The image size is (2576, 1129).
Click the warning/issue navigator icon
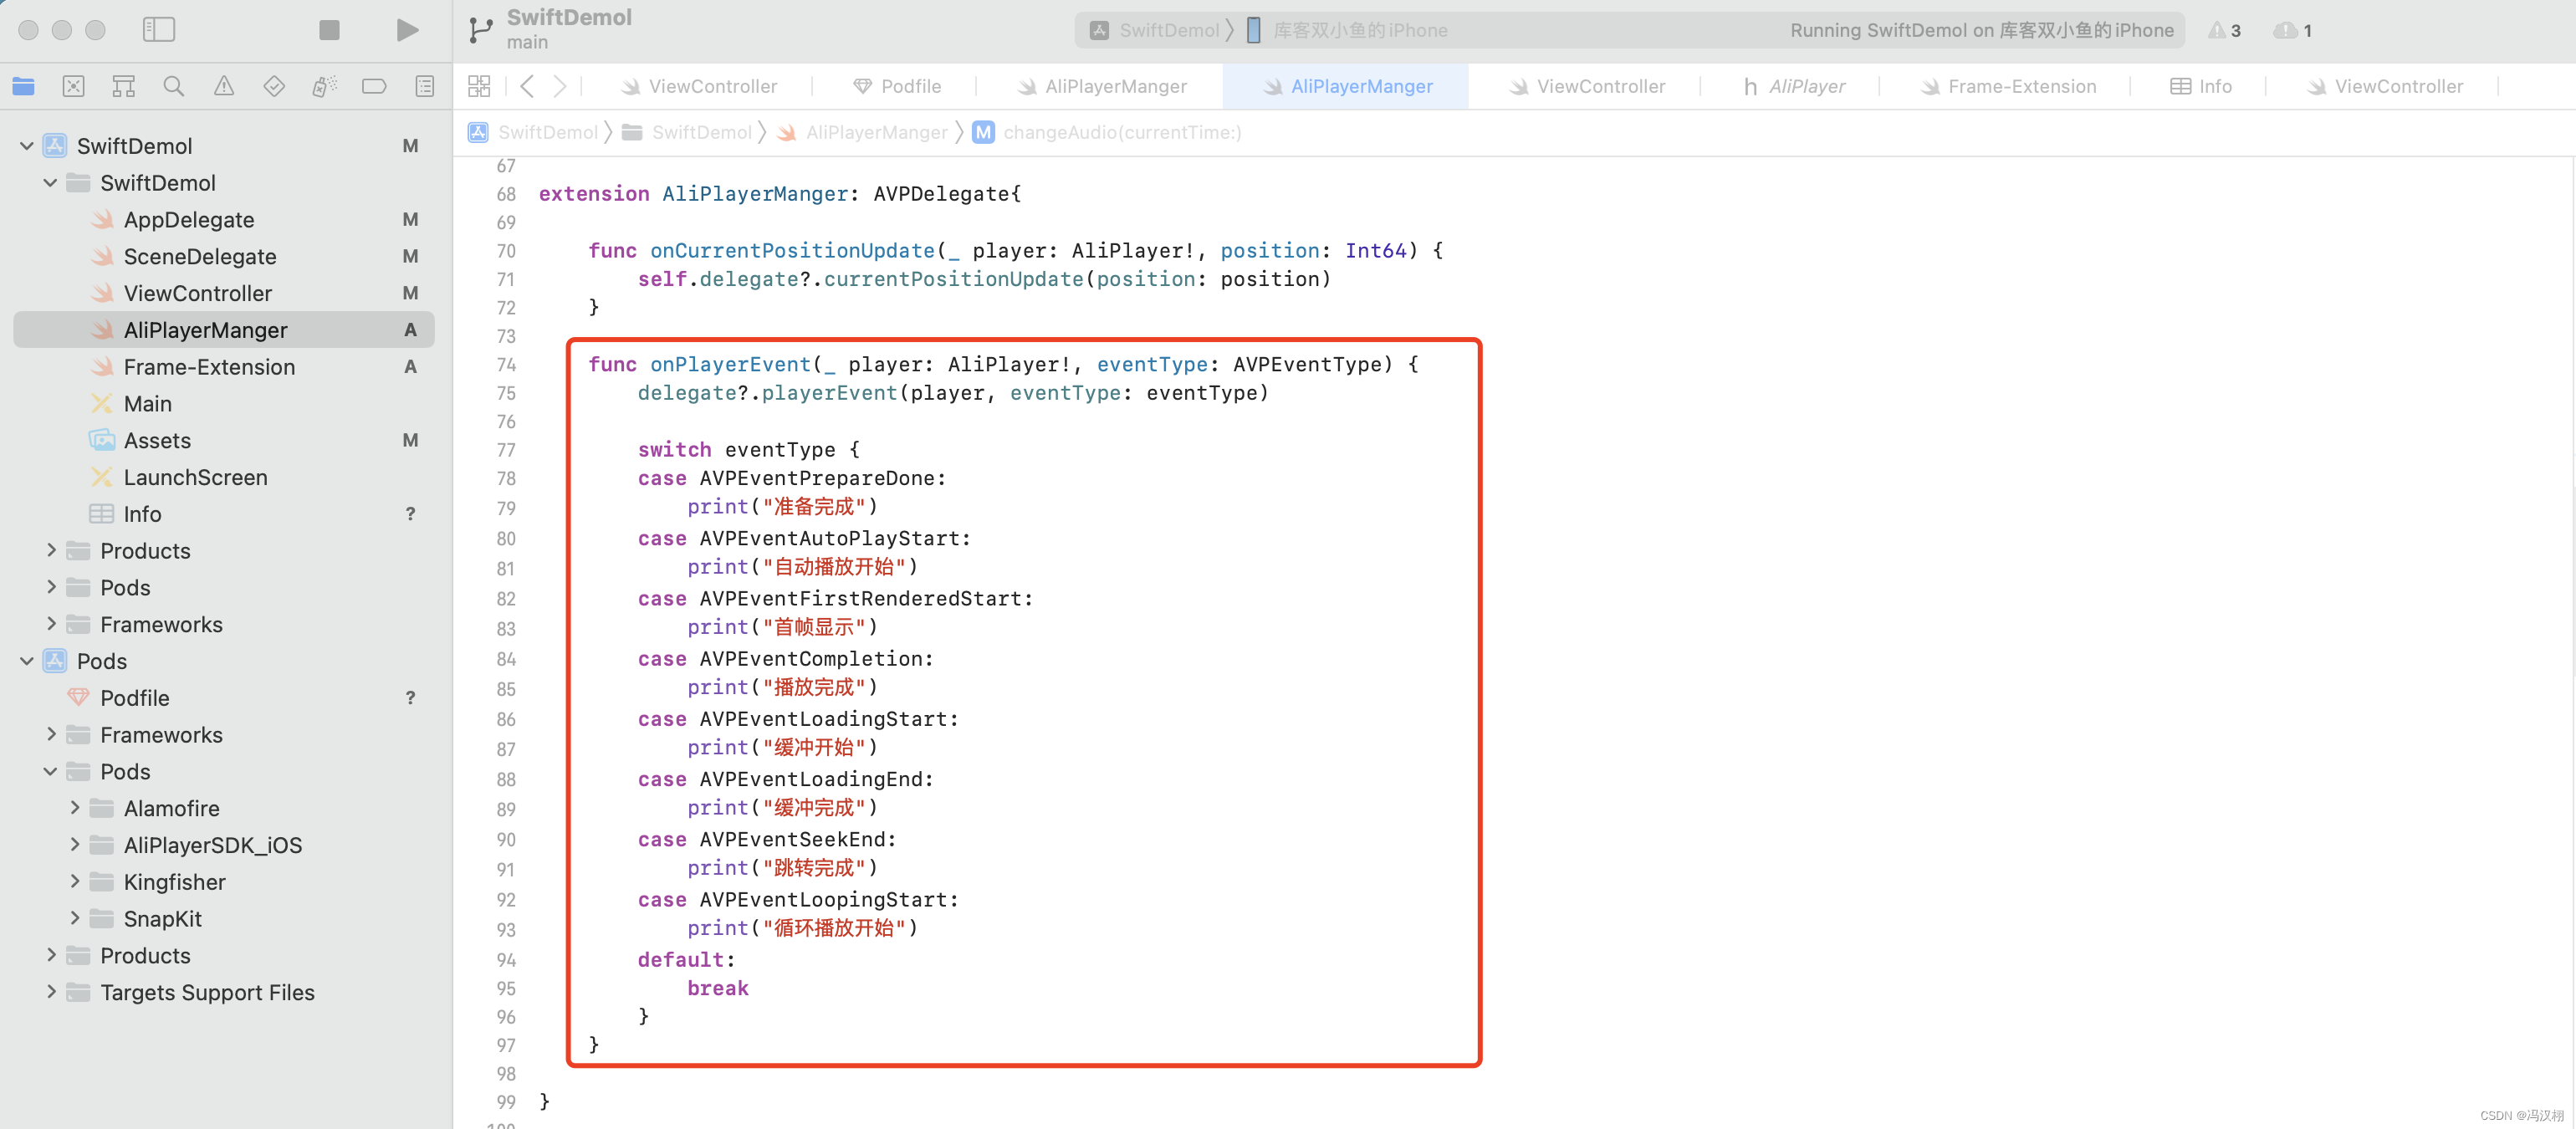[x=223, y=84]
